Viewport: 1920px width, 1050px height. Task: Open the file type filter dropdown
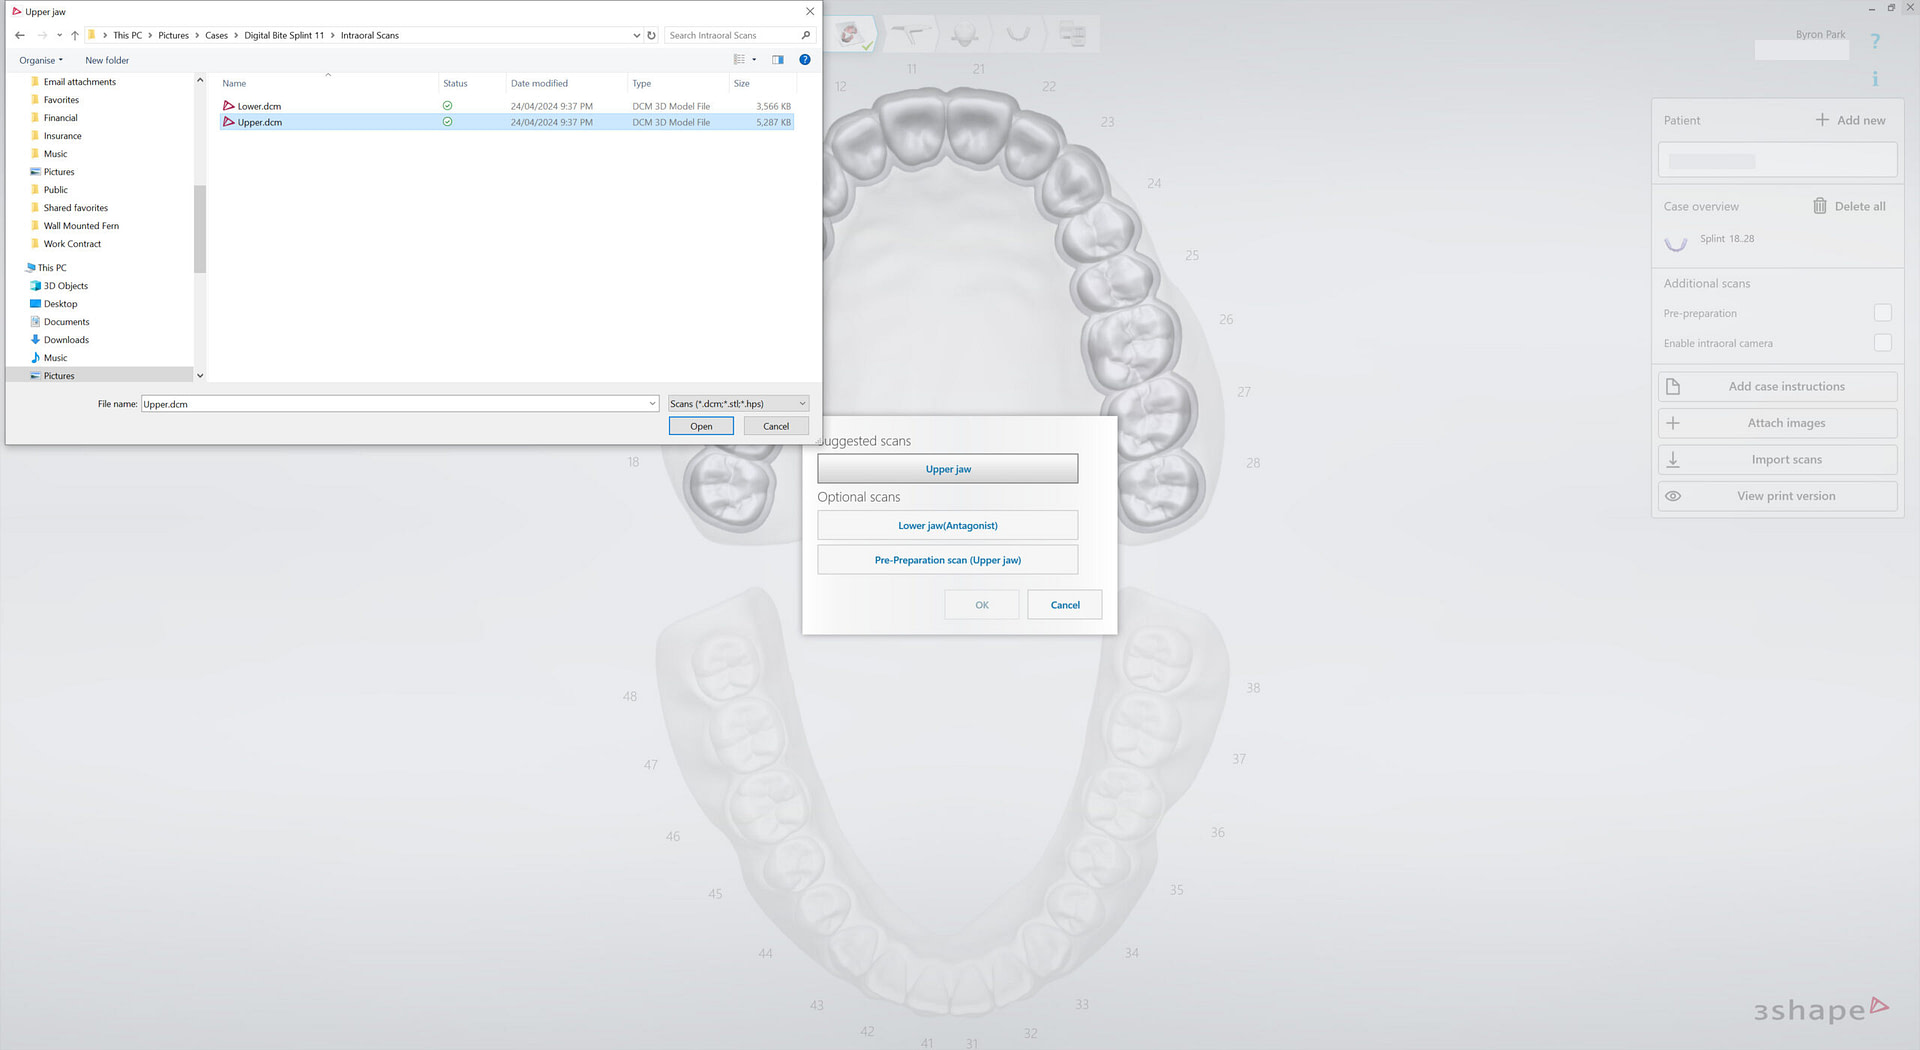click(803, 403)
